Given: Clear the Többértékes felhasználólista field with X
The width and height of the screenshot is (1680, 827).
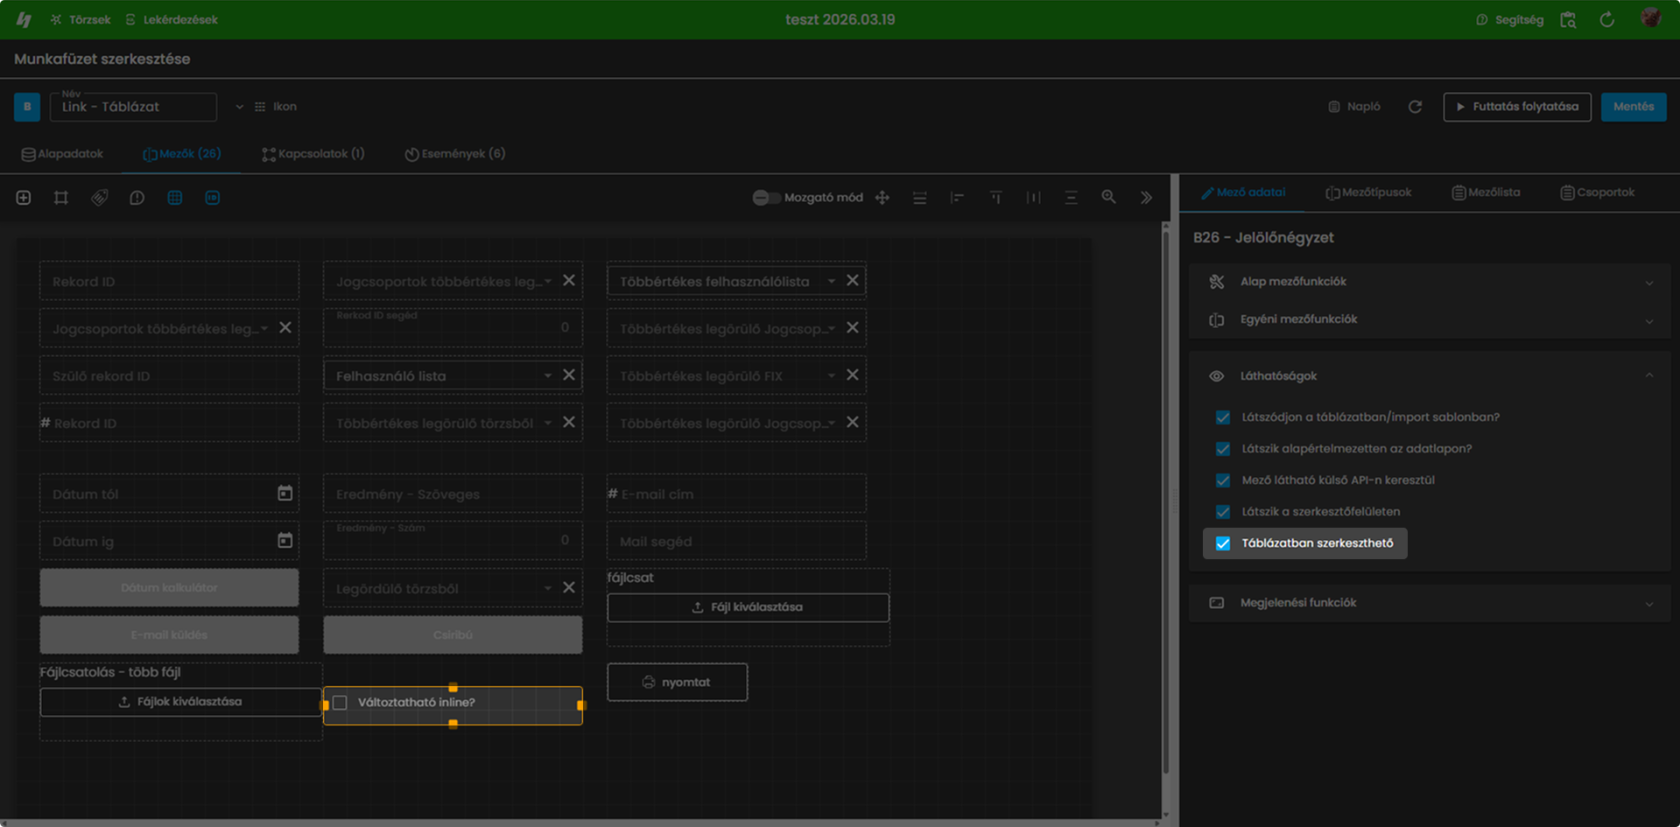Looking at the screenshot, I should (x=853, y=281).
